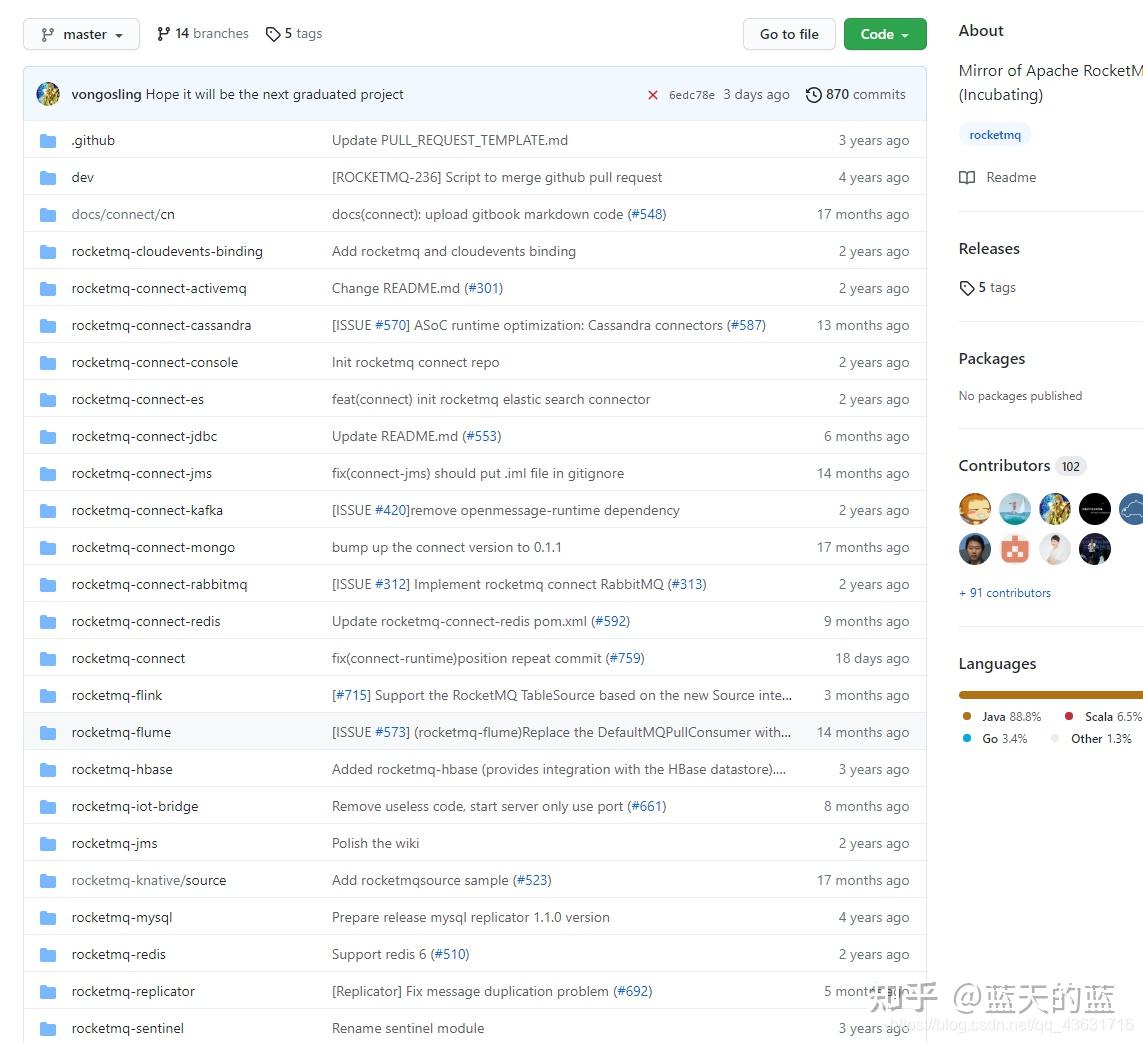The width and height of the screenshot is (1143, 1043).
Task: Click the rocketmq topic label in About
Action: pos(994,134)
